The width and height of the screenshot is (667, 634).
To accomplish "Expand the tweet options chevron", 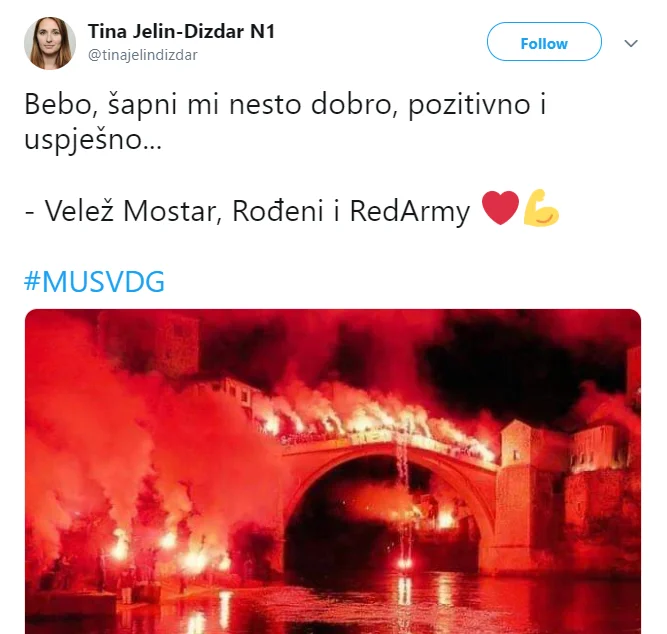I will pos(630,43).
